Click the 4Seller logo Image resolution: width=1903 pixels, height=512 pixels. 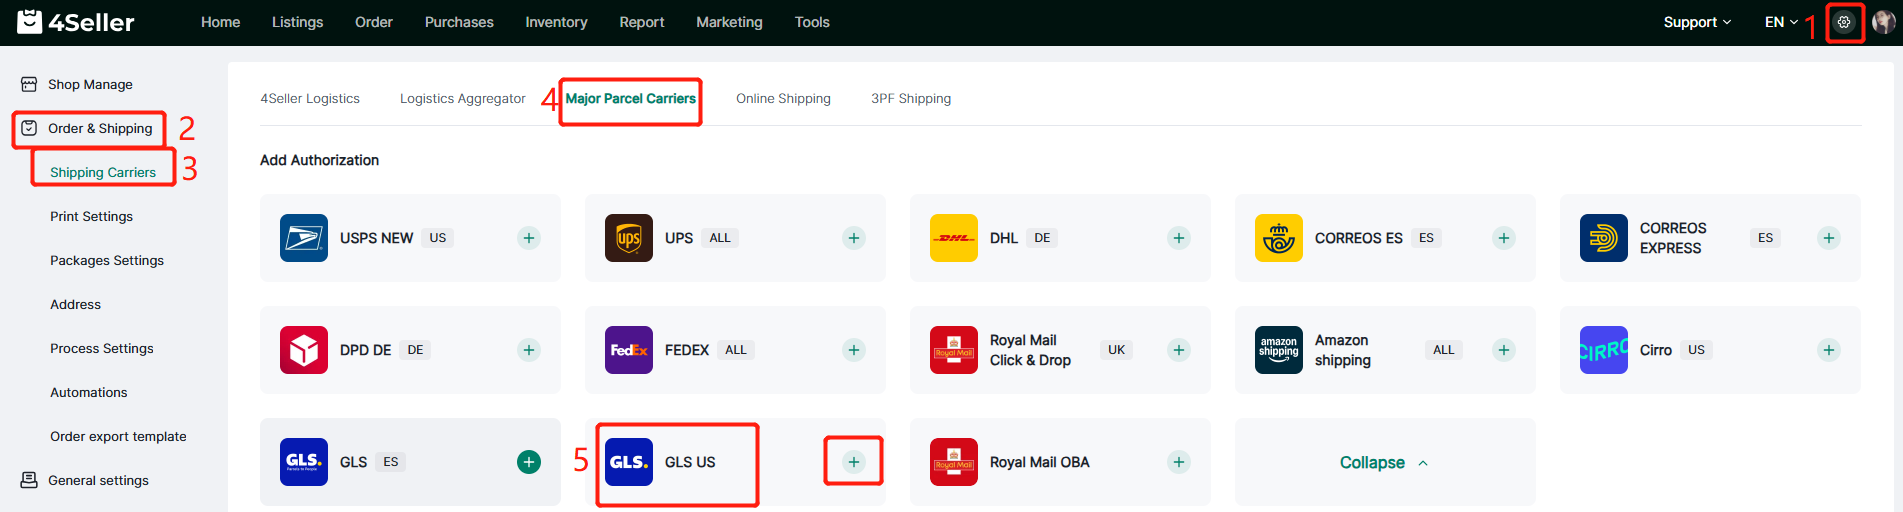[x=75, y=22]
